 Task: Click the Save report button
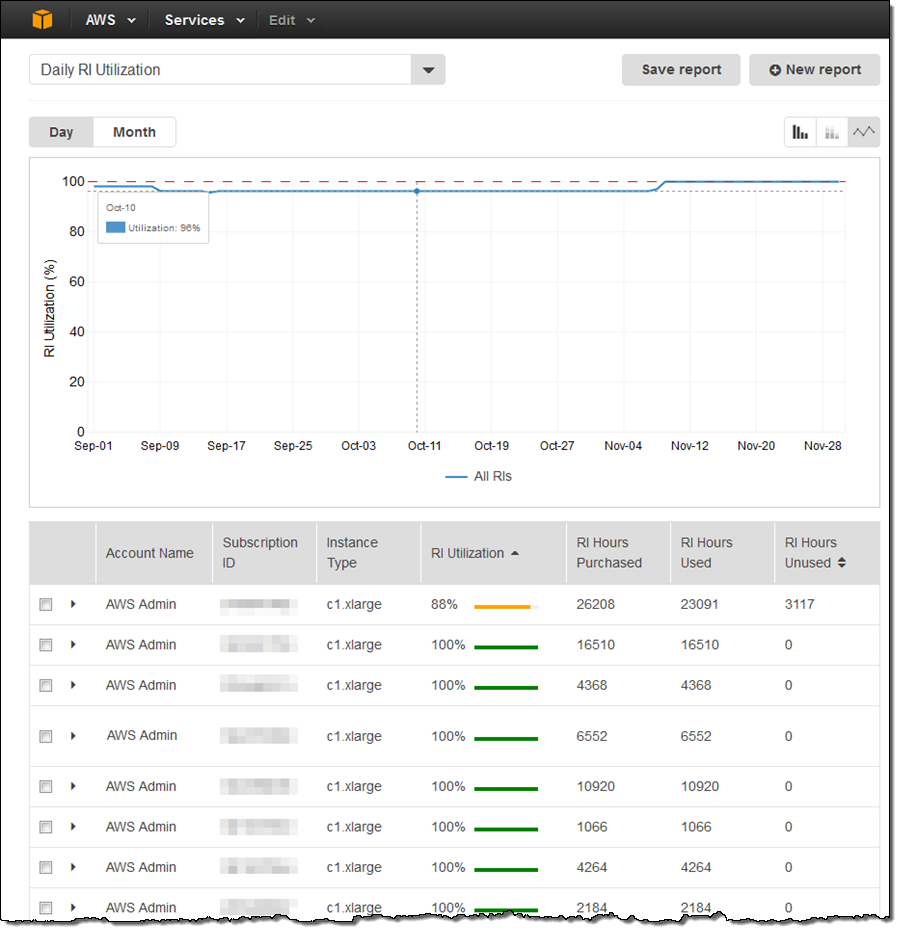coord(681,69)
